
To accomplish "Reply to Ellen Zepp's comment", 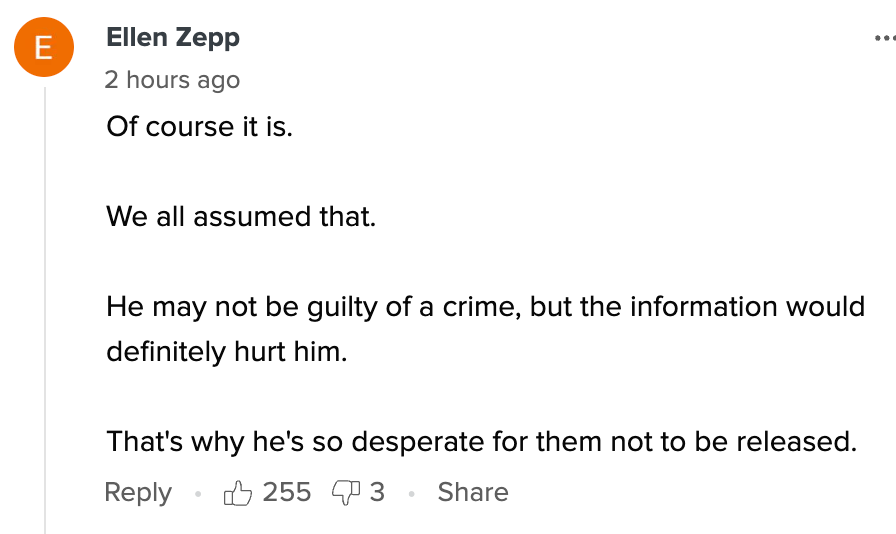I will point(138,492).
